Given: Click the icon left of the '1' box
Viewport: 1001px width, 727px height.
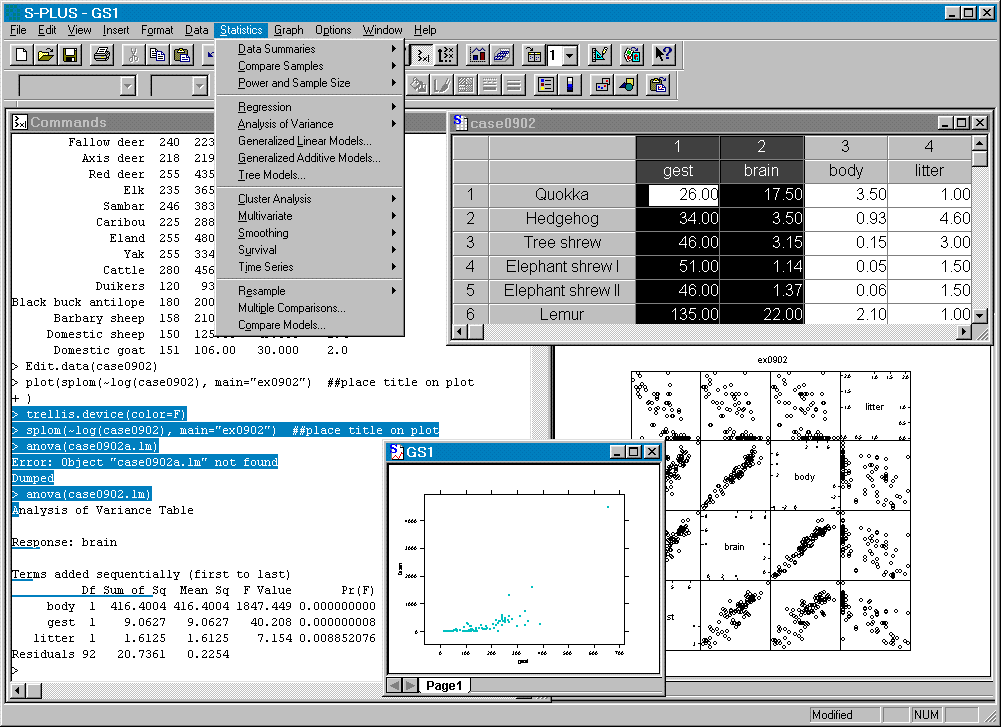Looking at the screenshot, I should tap(534, 55).
